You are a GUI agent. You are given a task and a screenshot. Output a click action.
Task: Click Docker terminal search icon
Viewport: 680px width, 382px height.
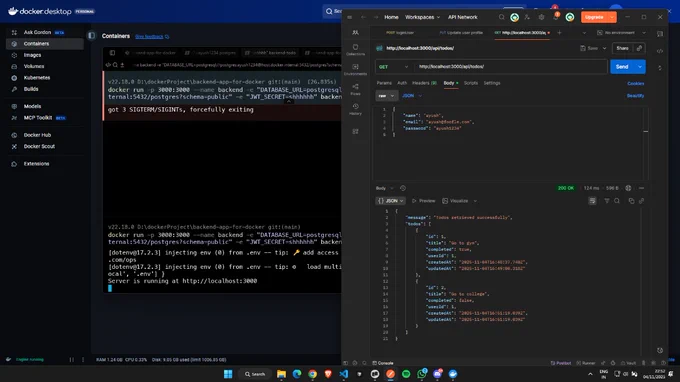[x=115, y=65]
